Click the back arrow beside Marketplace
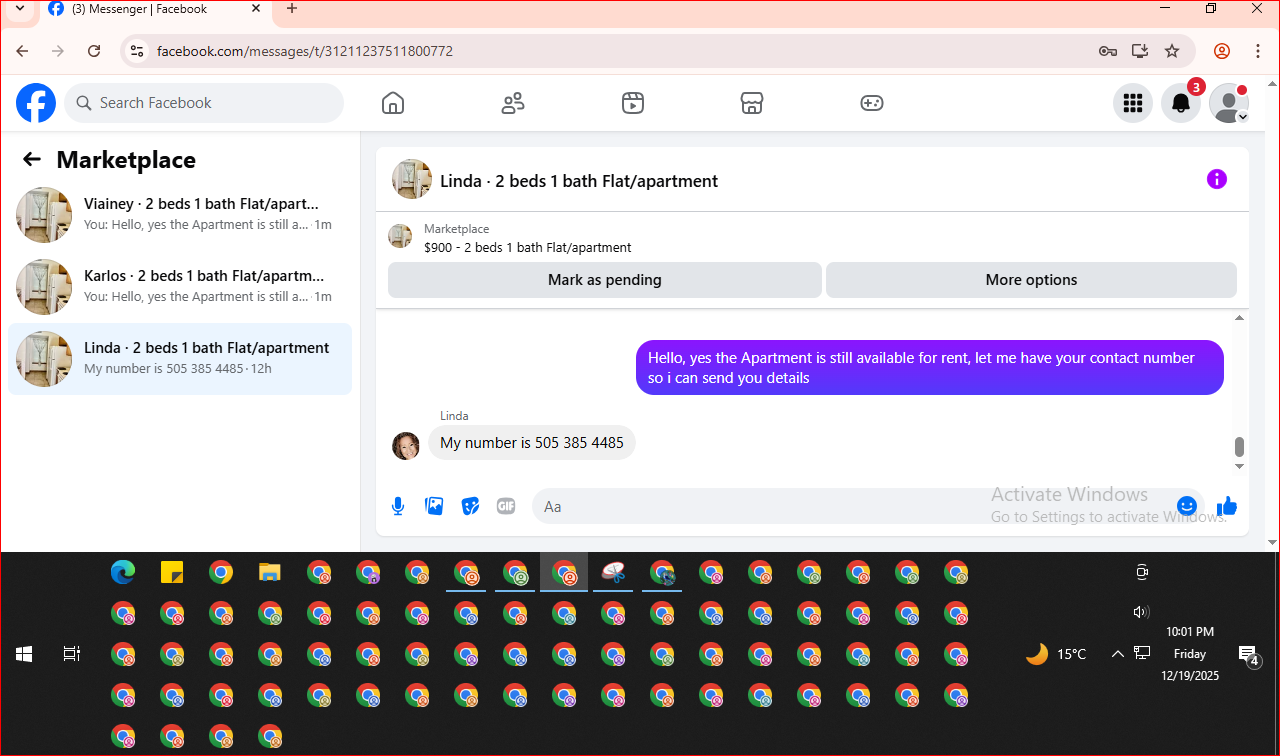Screen dimensions: 1280x756 click(x=32, y=159)
